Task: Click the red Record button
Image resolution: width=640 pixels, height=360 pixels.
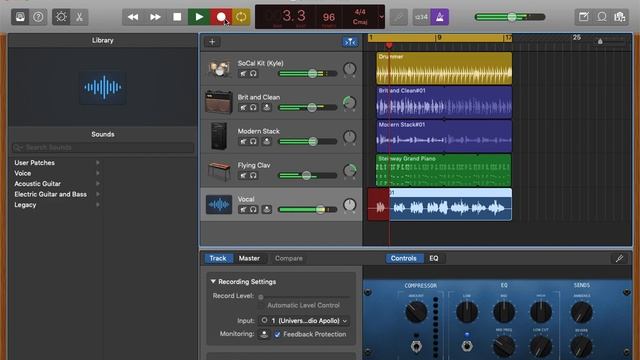Action: 221,17
